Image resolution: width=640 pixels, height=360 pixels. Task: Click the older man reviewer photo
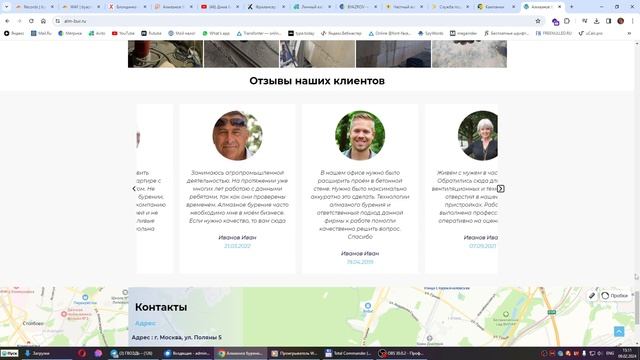pyautogui.click(x=238, y=135)
